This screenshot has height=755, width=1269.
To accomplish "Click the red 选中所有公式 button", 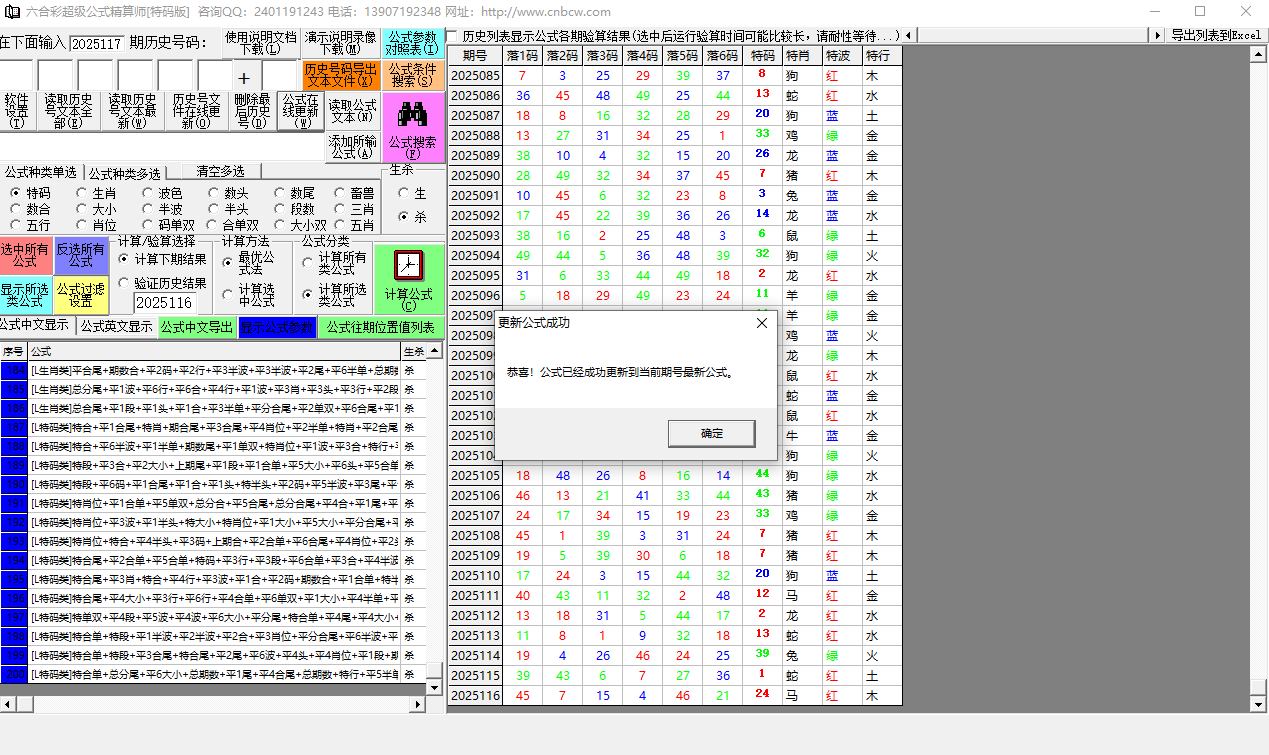I will (x=25, y=255).
